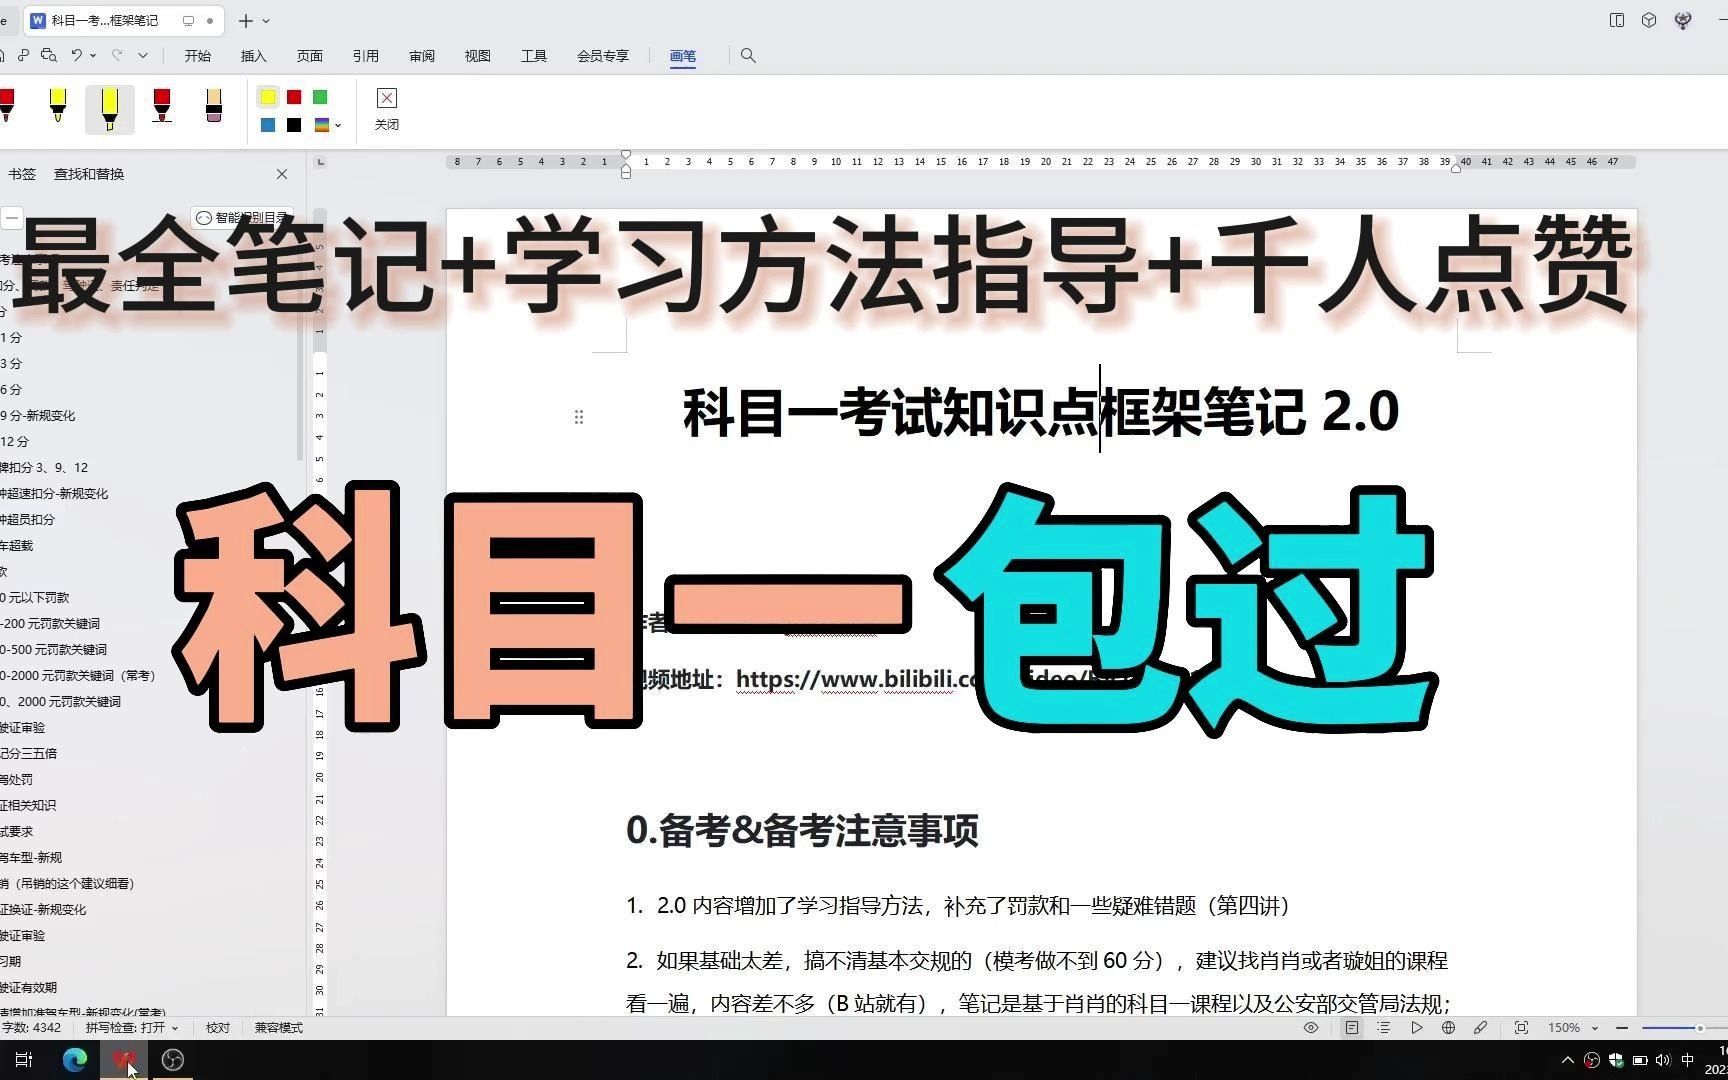Expand the quick access toolbar chevron
The height and width of the screenshot is (1080, 1728).
coord(143,55)
